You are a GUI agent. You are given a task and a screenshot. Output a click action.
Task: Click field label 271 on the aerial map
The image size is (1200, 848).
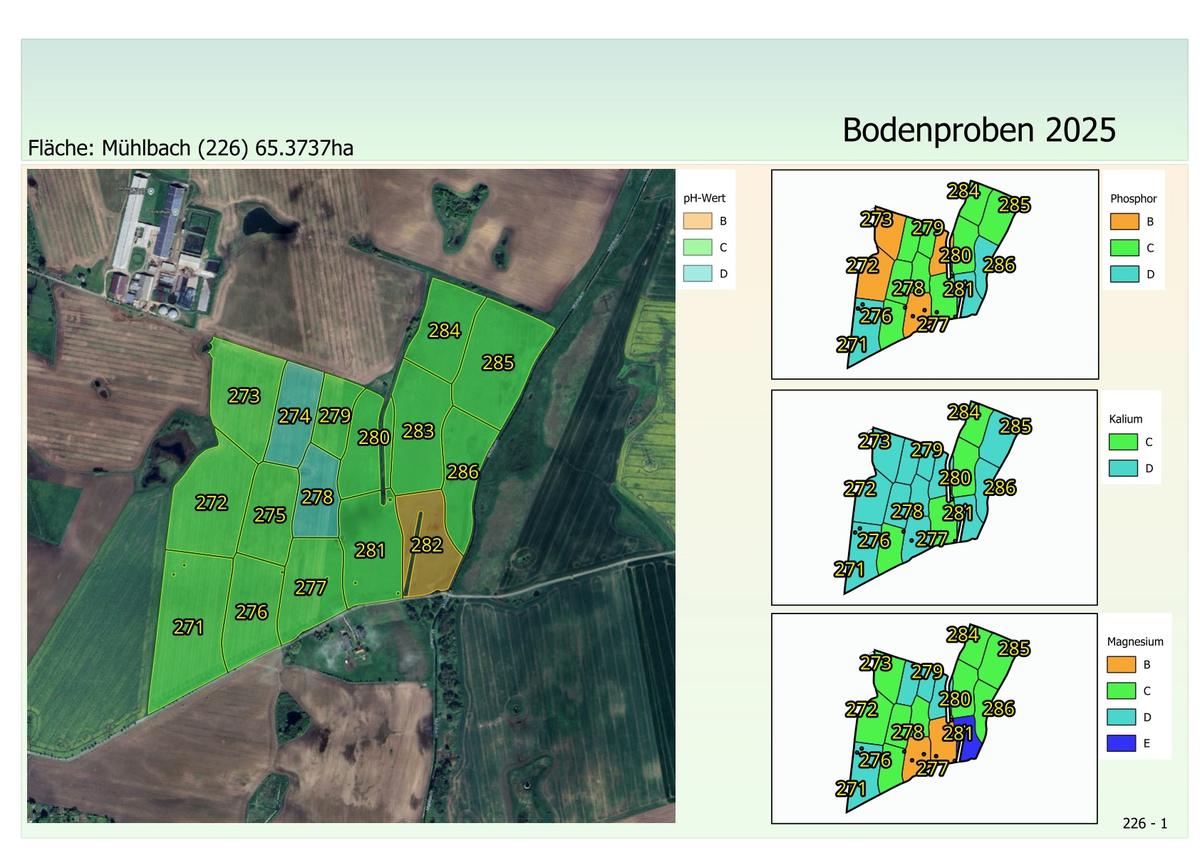pyautogui.click(x=188, y=628)
